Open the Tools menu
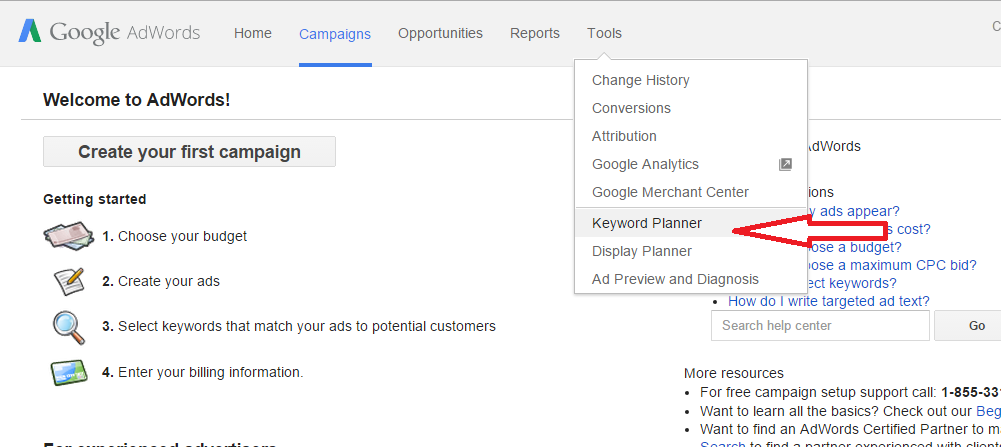The height and width of the screenshot is (447, 1001). pyautogui.click(x=605, y=33)
